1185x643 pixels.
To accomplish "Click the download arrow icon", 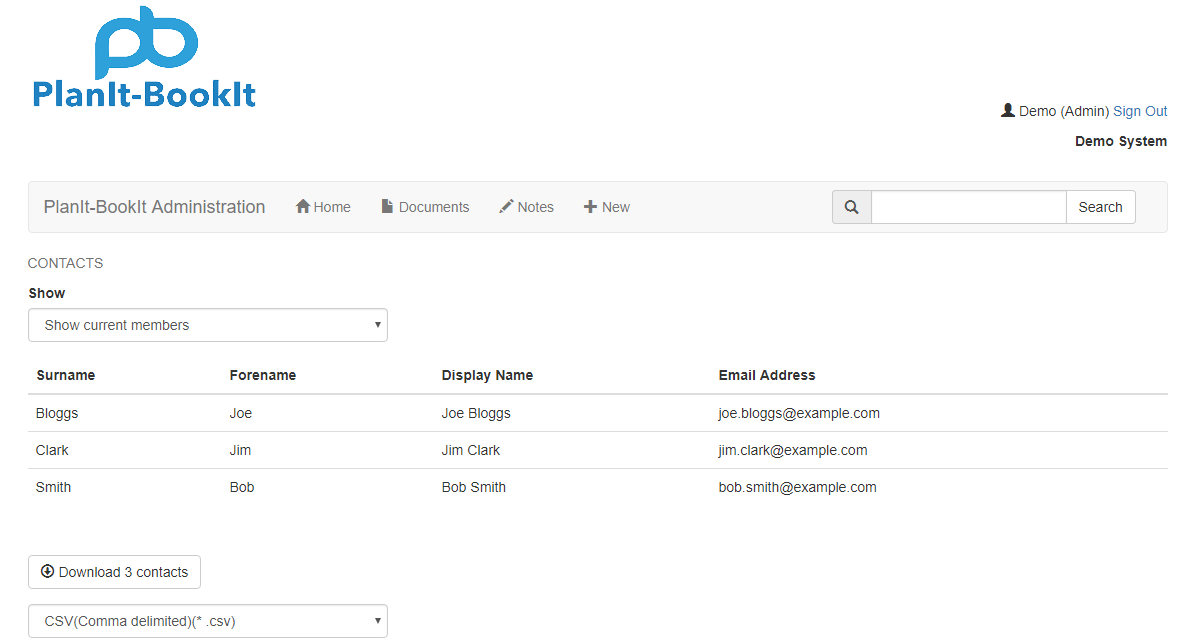I will 47,572.
